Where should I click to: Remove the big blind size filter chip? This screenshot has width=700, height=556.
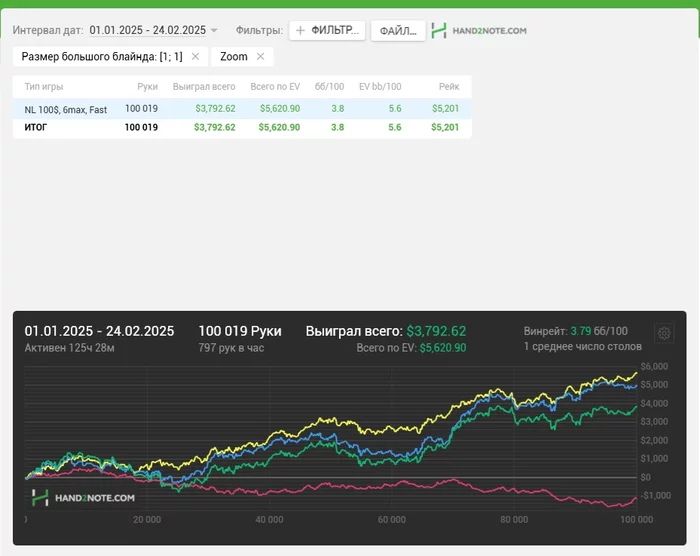(195, 57)
